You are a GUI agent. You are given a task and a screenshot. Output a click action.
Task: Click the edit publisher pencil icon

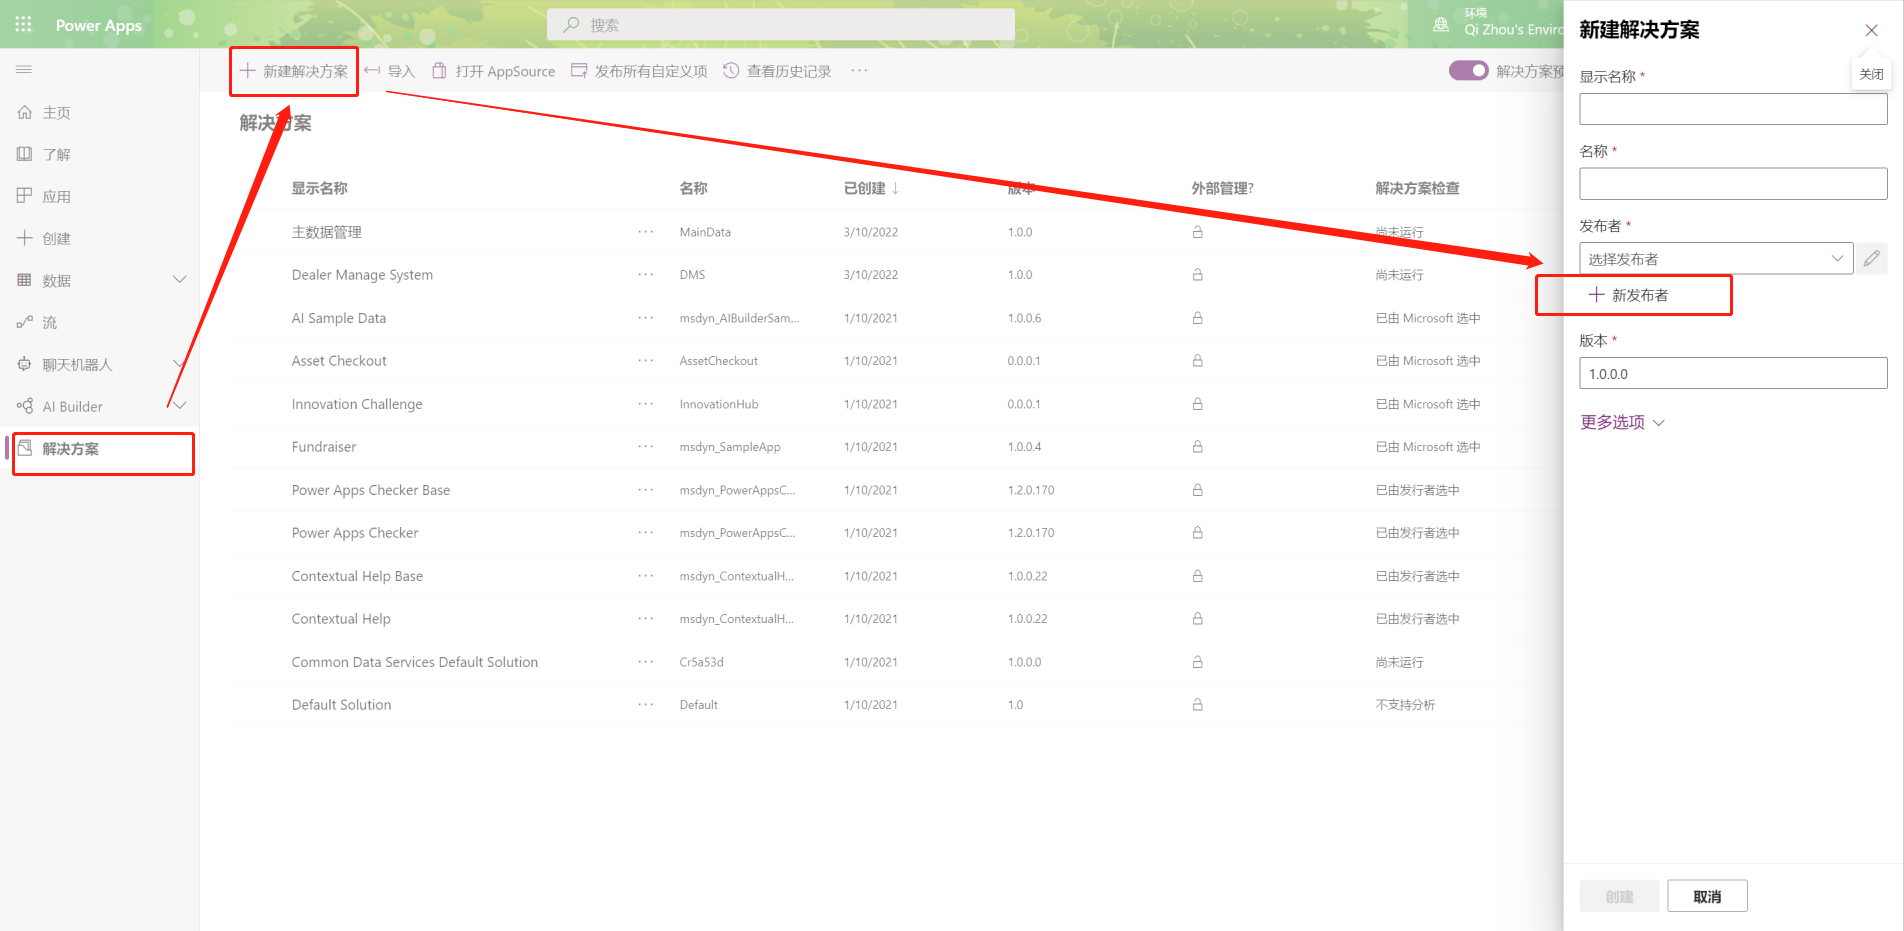point(1872,259)
